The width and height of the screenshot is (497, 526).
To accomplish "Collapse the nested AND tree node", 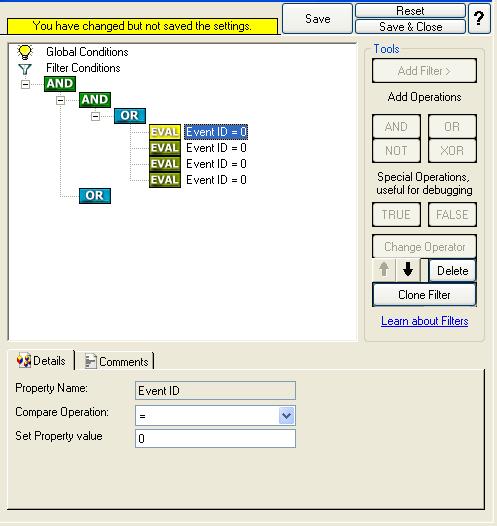I will pos(60,100).
